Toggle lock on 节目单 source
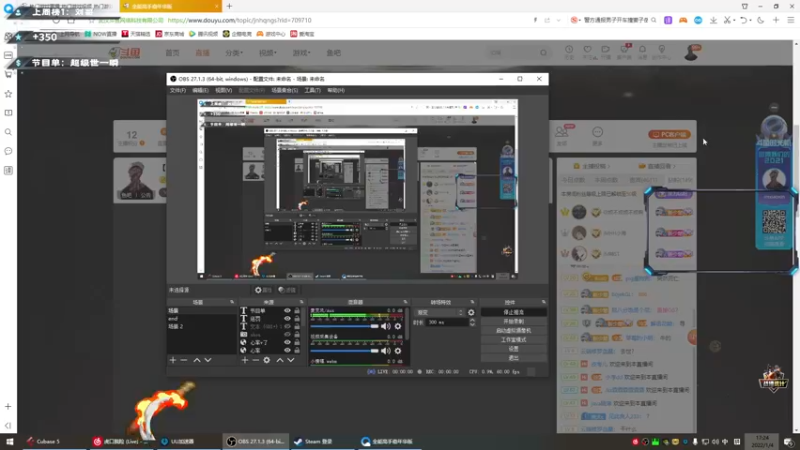Screen dimensions: 800x450 pyautogui.click(x=297, y=311)
